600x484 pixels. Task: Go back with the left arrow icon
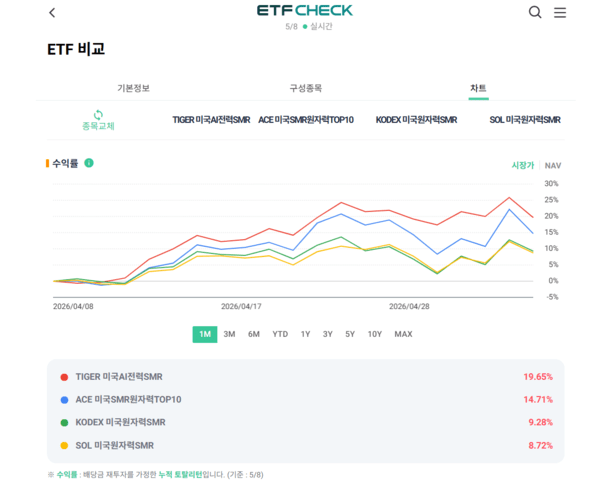tap(52, 13)
